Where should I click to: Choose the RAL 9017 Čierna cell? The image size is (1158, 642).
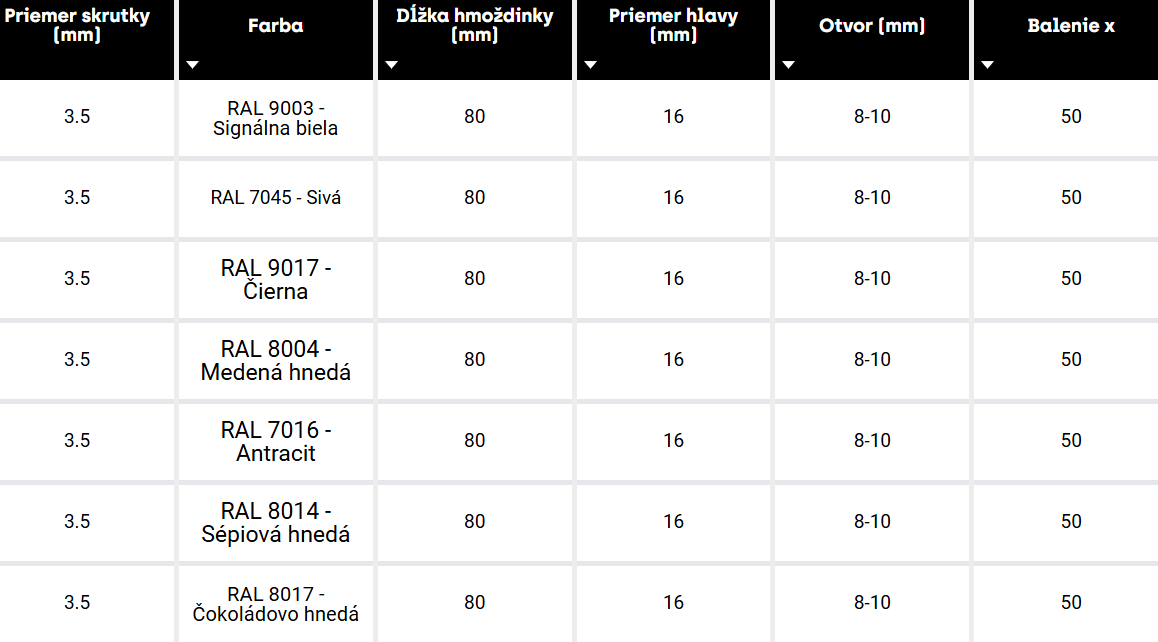[x=276, y=280]
